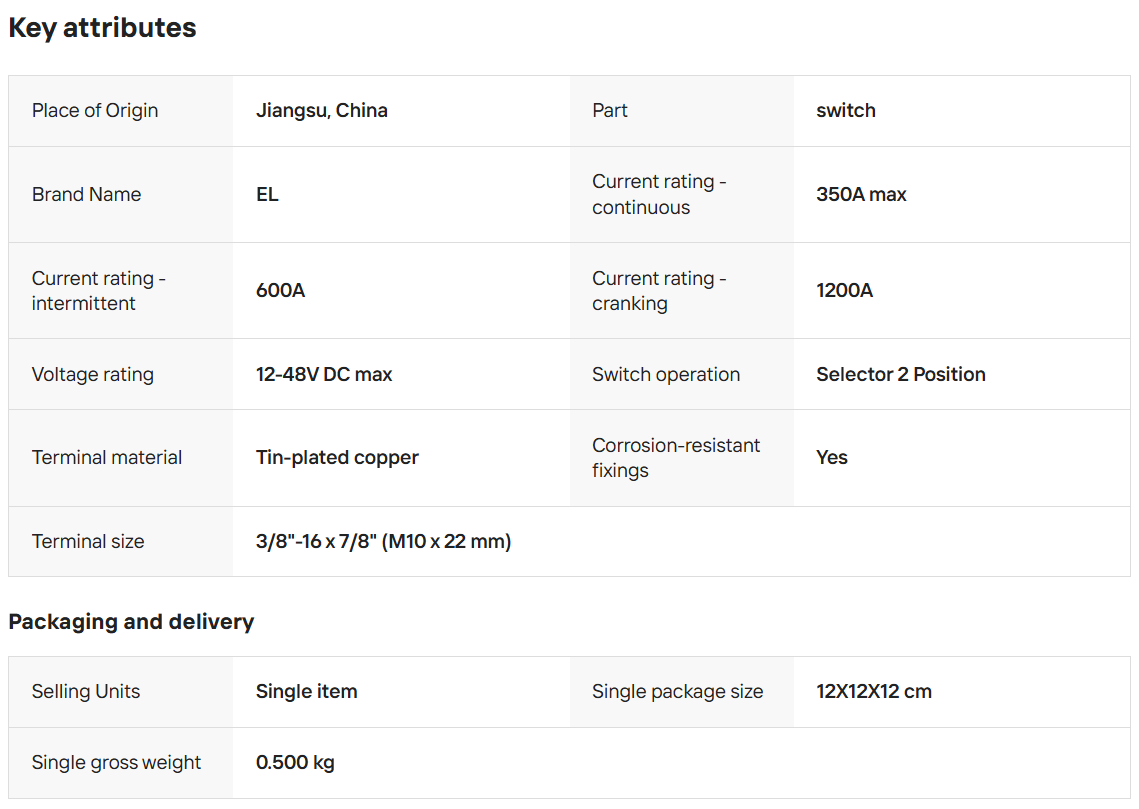Click the 350A max value

click(861, 195)
